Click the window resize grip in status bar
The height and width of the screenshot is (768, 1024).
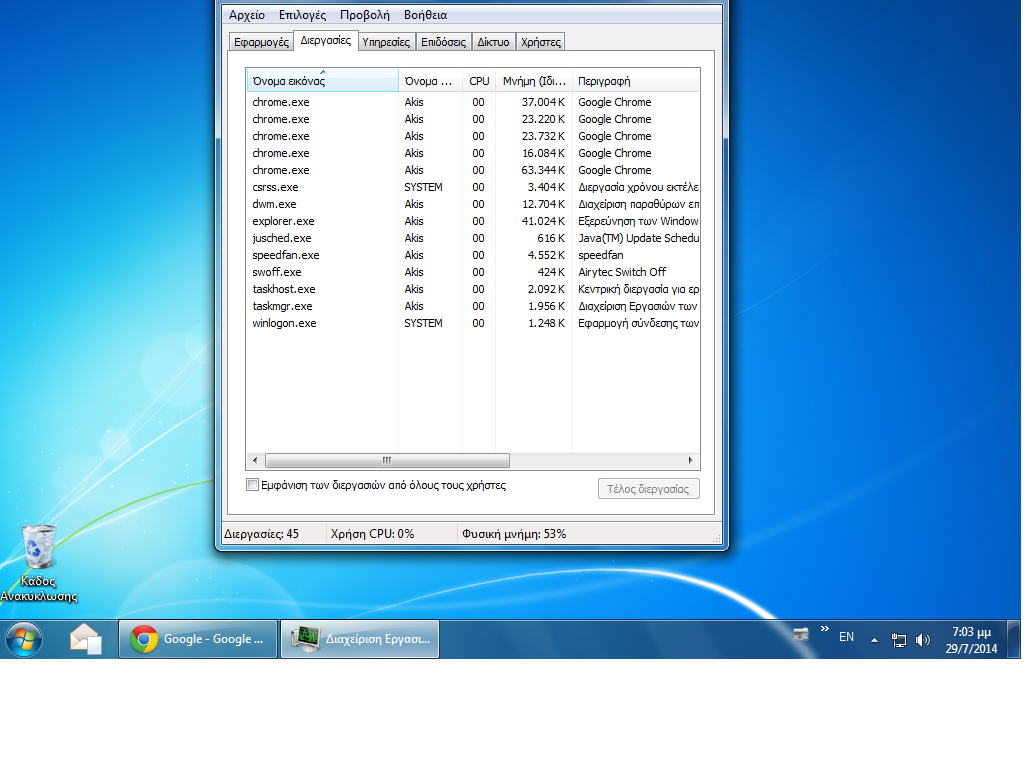point(716,538)
